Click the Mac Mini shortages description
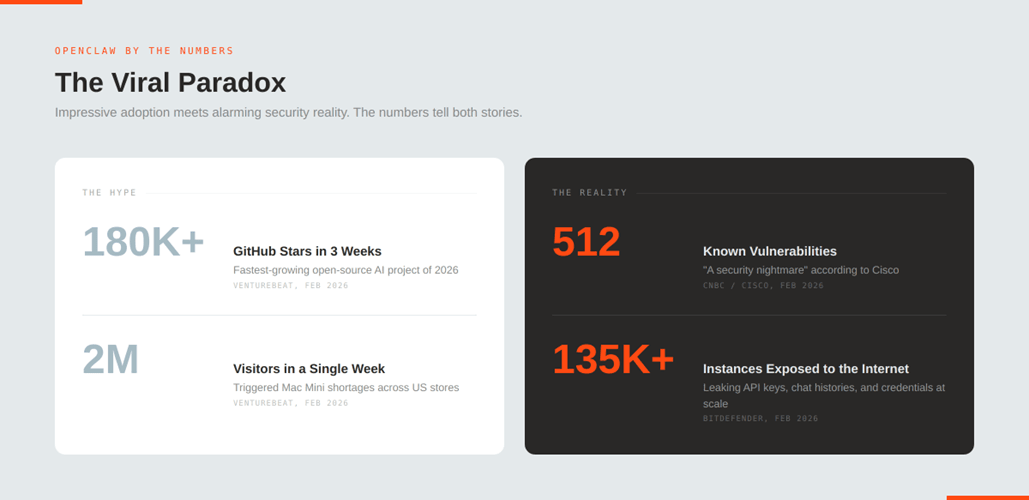This screenshot has height=500, width=1029. pos(345,387)
